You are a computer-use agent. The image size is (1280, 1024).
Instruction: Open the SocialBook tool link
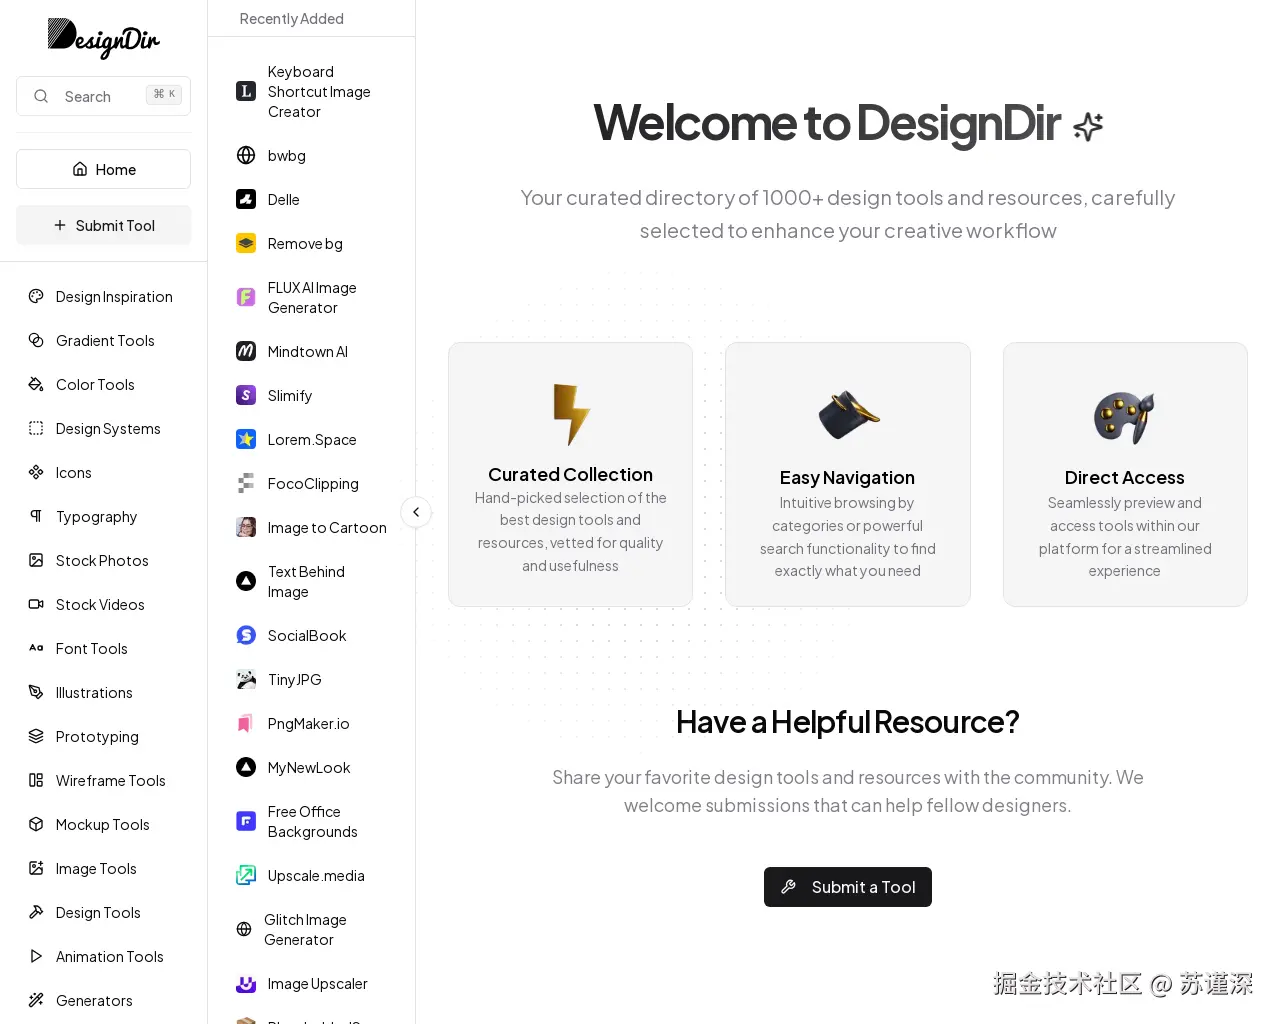click(311, 635)
